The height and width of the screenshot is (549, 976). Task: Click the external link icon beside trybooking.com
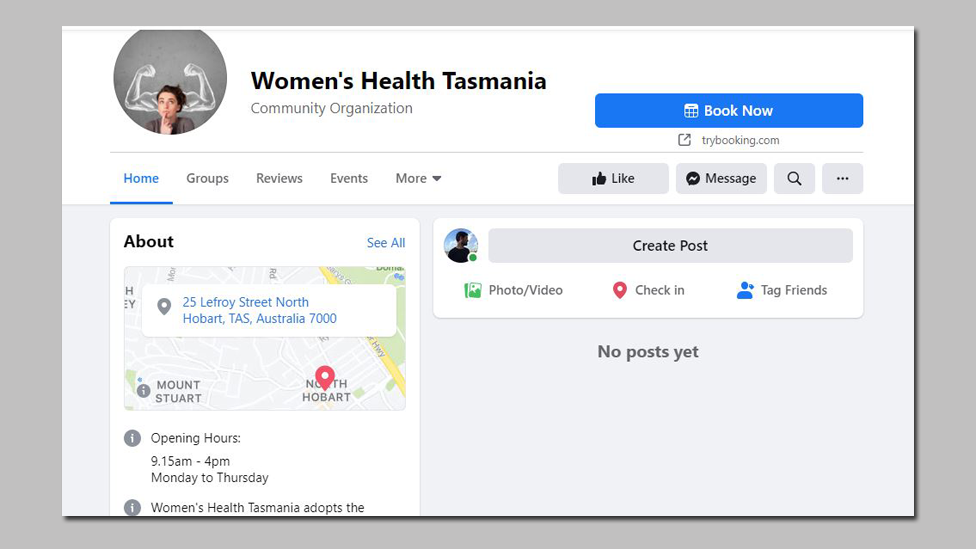(x=684, y=140)
